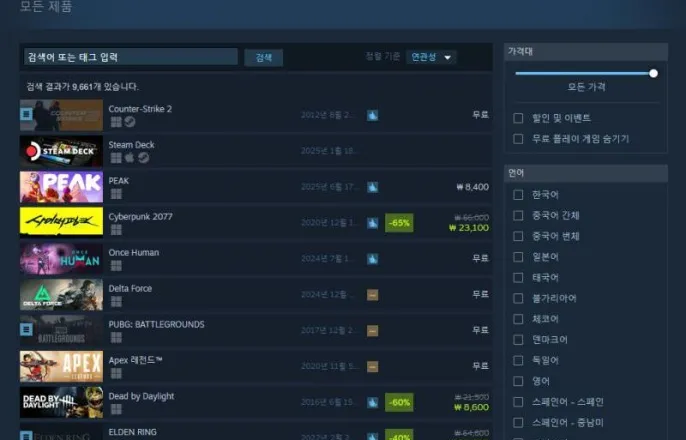Click the Dead by Daylight game thumbnail
This screenshot has width=686, height=440.
point(61,402)
